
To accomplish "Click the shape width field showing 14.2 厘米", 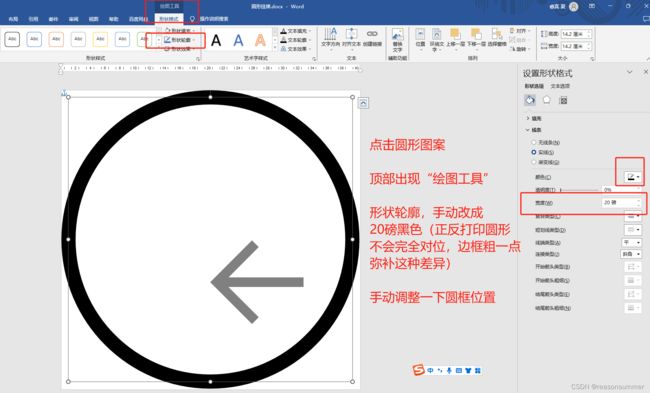I will 575,46.
